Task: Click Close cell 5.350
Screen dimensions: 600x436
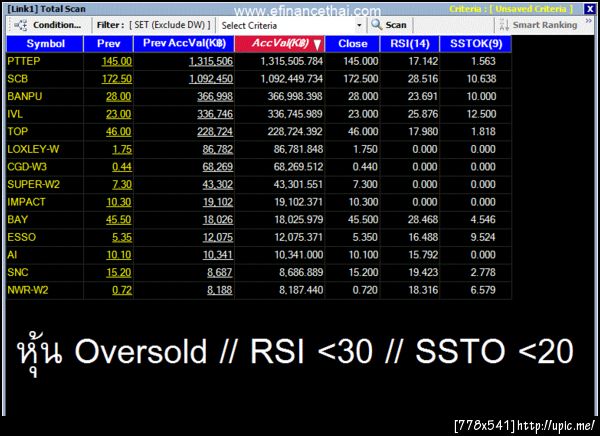Action: pyautogui.click(x=365, y=237)
